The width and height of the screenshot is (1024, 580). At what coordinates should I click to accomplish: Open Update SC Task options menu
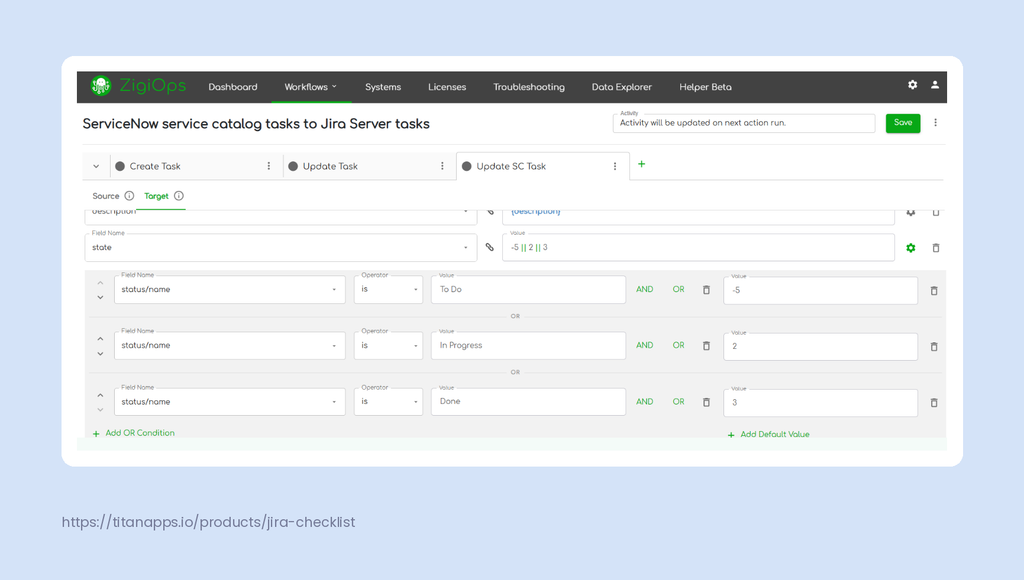click(x=615, y=166)
